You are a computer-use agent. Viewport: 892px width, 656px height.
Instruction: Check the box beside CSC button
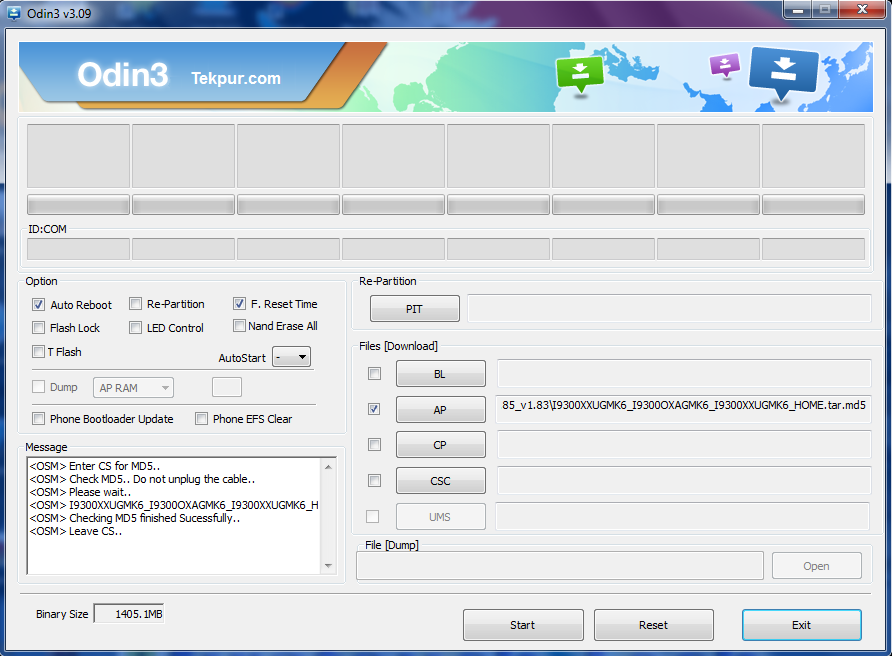coord(374,481)
